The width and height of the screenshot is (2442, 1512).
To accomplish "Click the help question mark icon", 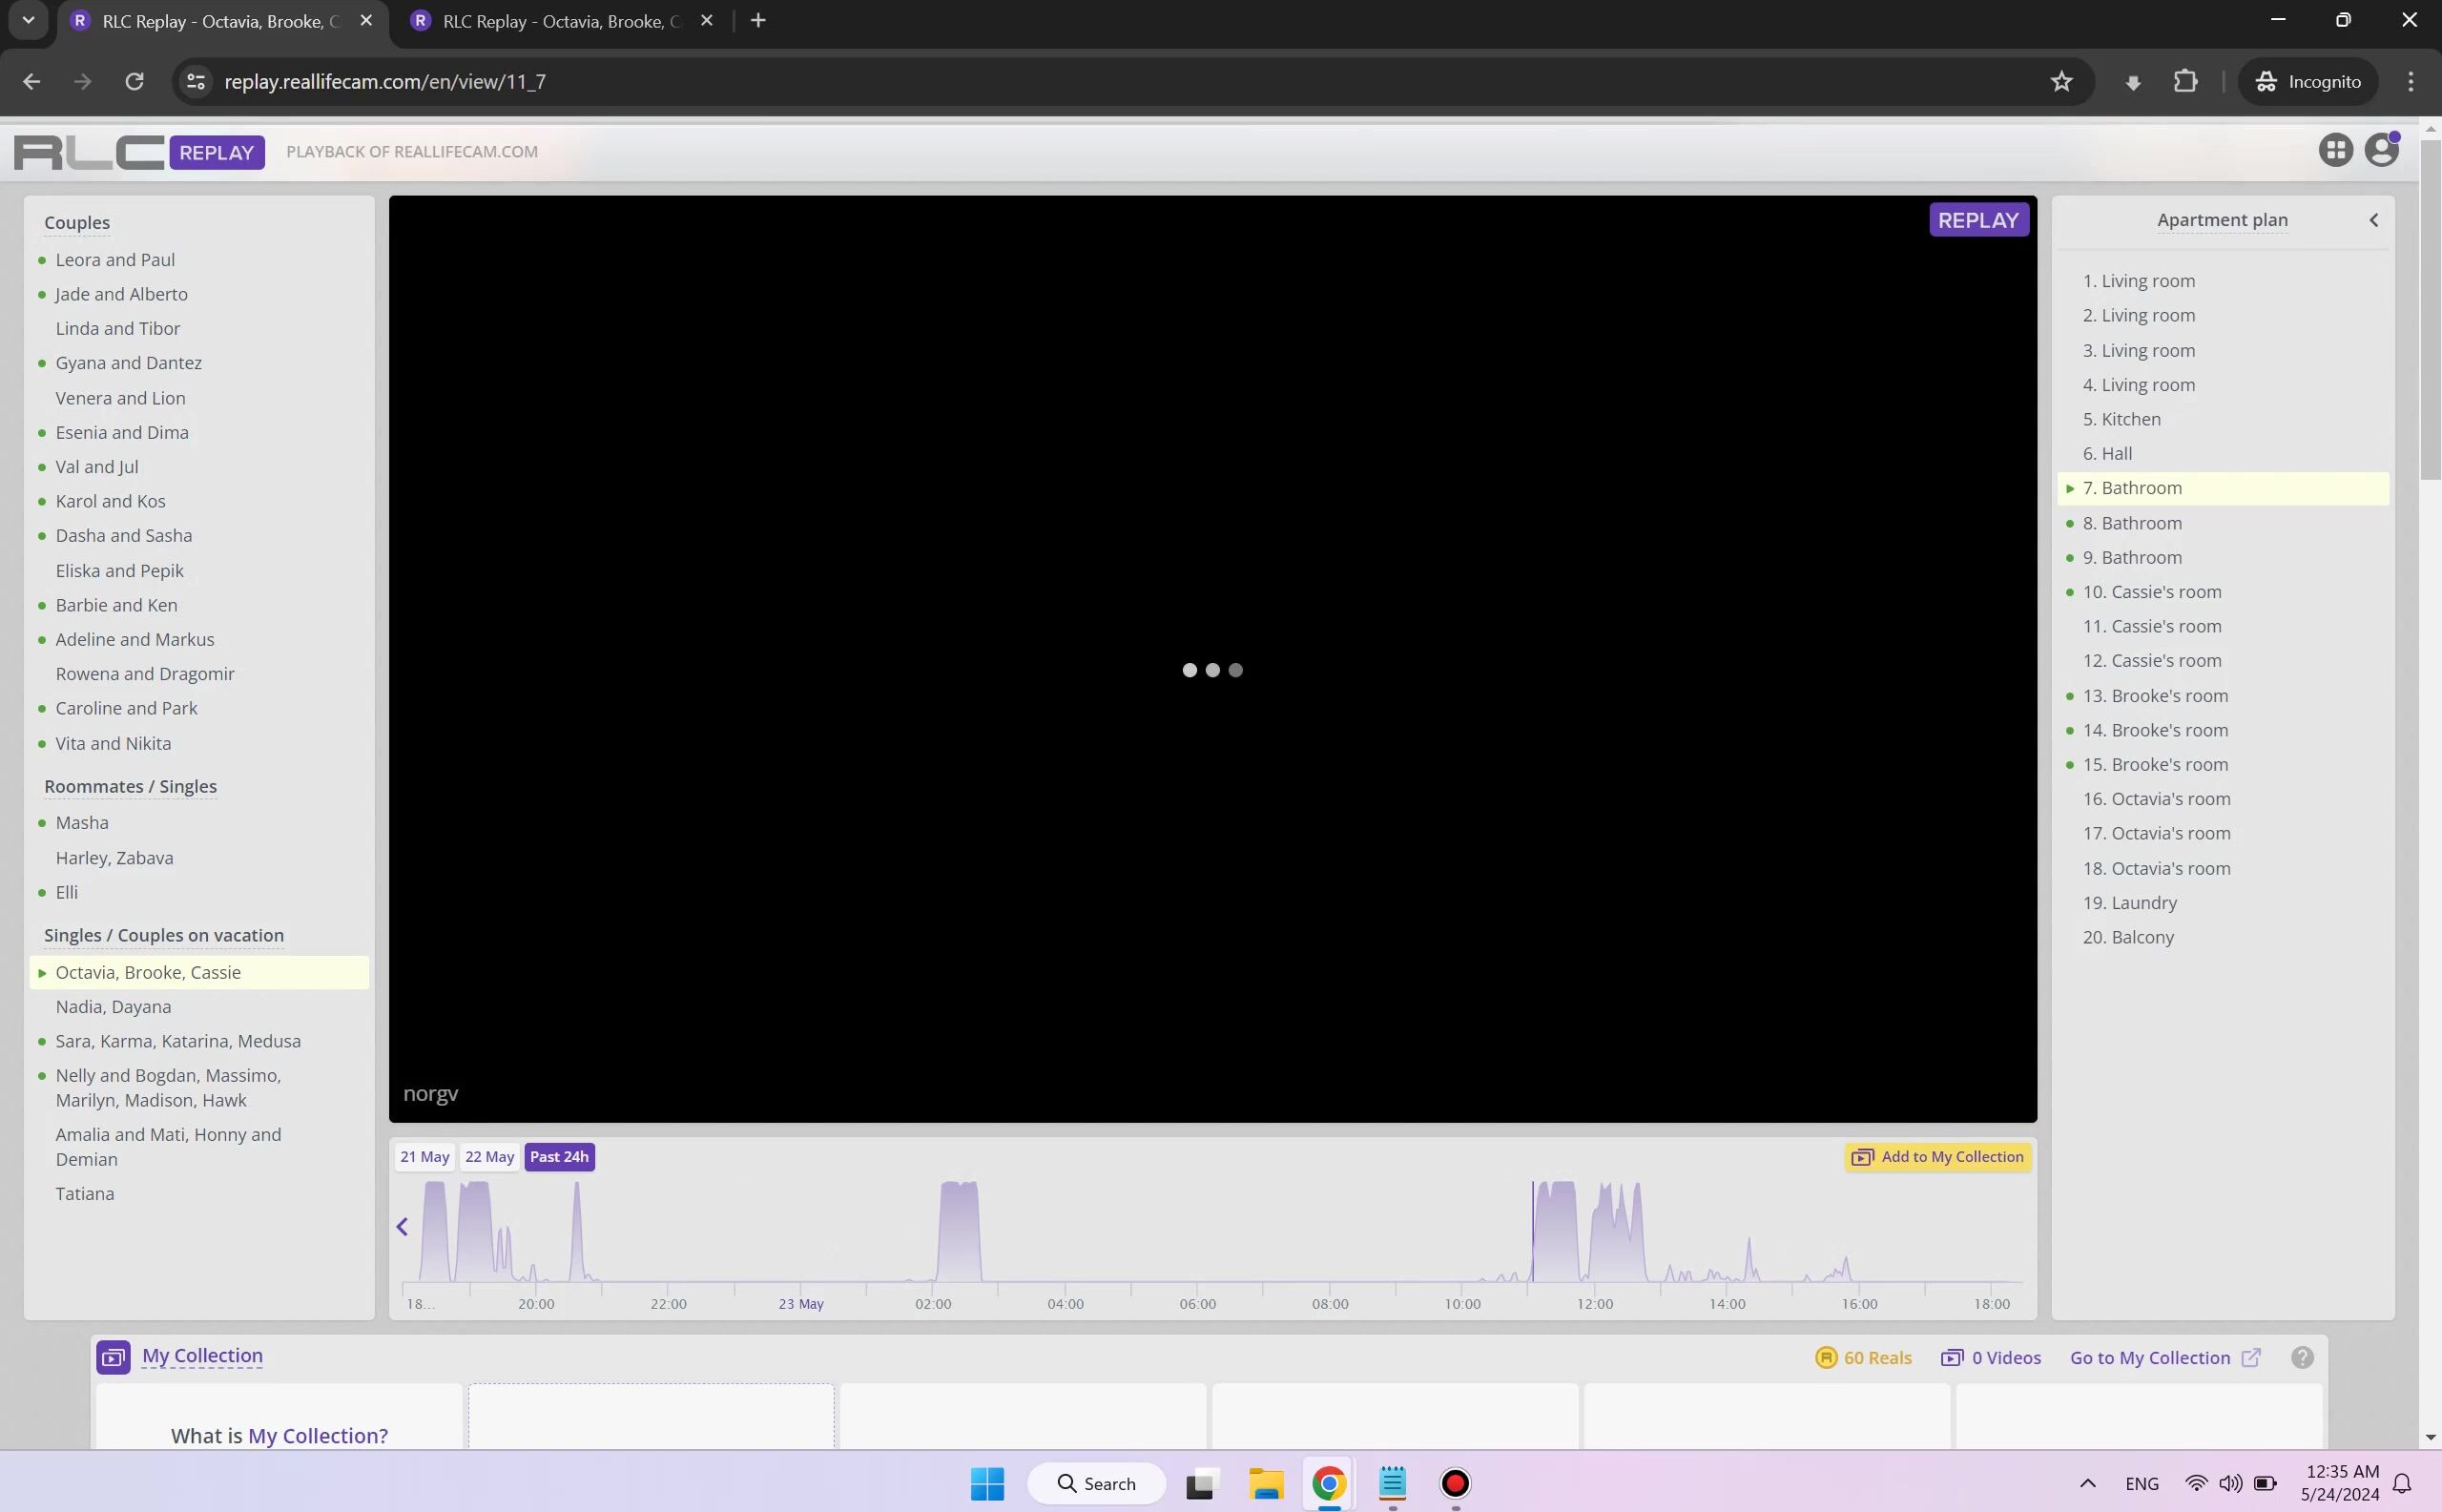I will (2302, 1357).
